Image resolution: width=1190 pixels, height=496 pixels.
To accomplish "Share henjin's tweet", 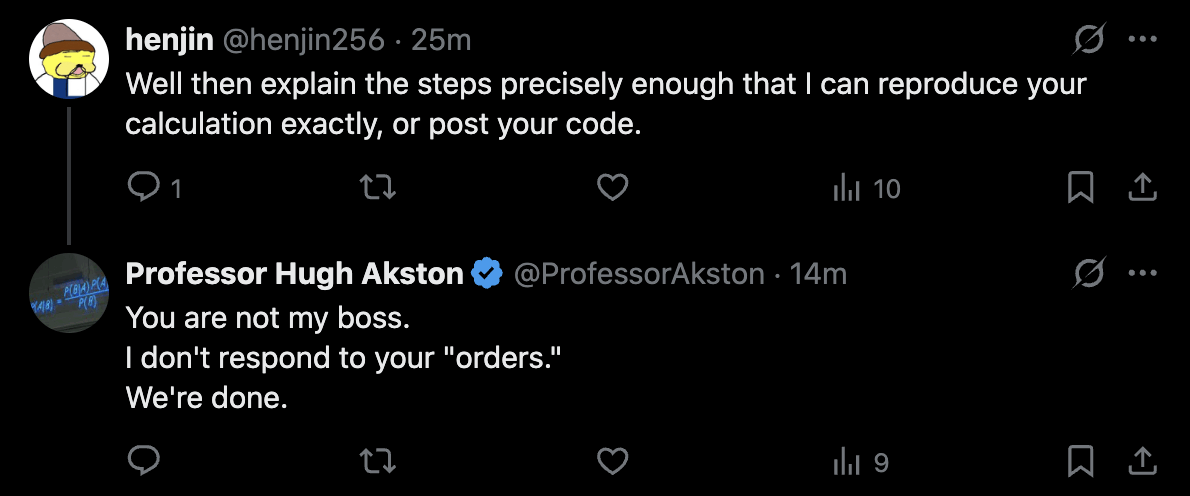I will click(1141, 188).
